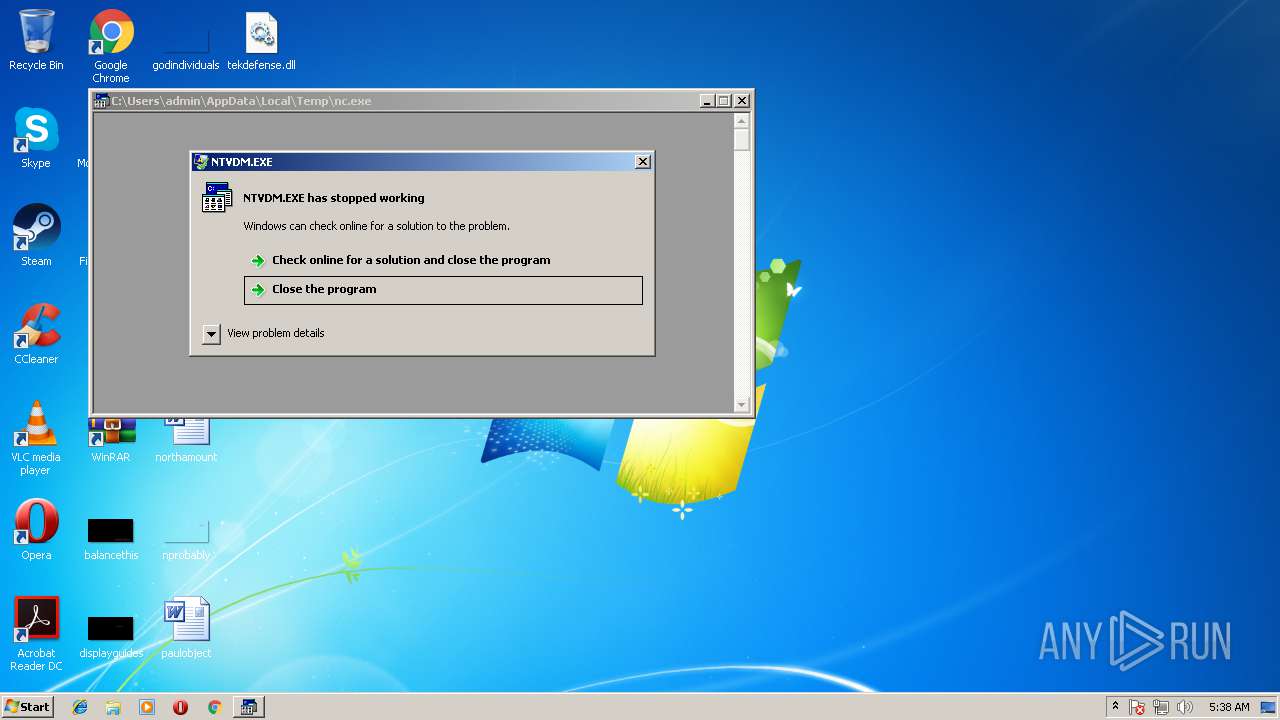Select the paulobject Word document

186,628
